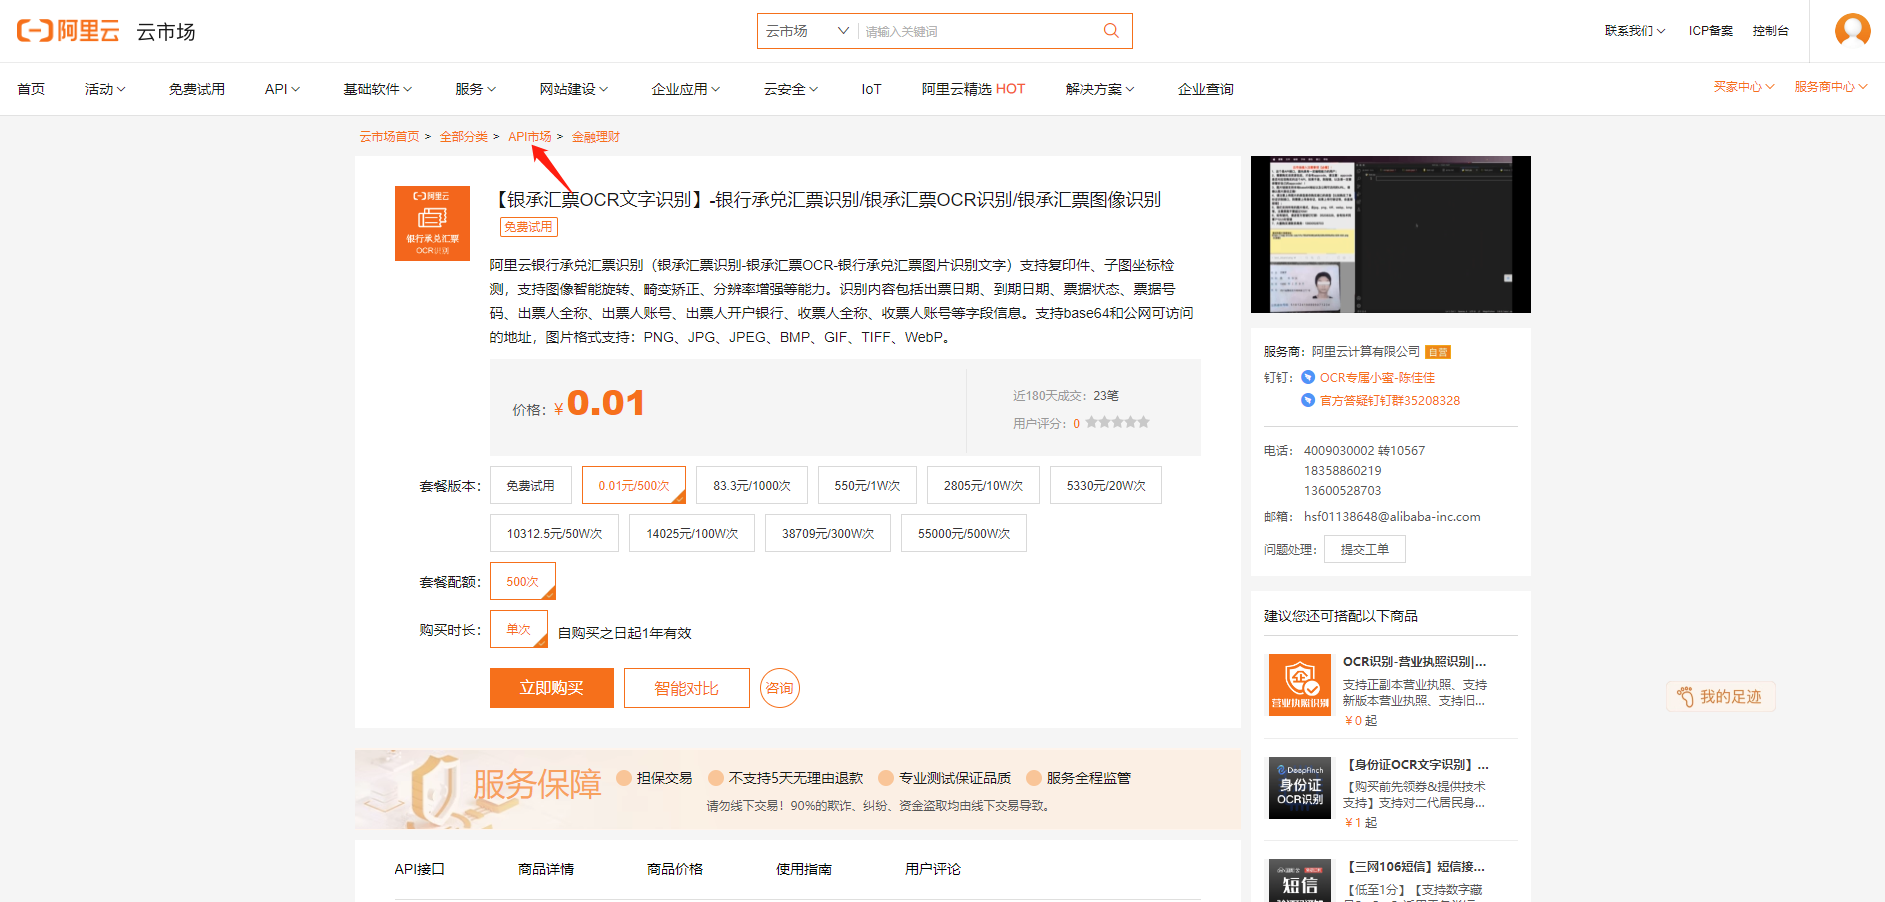The width and height of the screenshot is (1885, 902).
Task: Click the 提交工单 button
Action: pos(1364,549)
